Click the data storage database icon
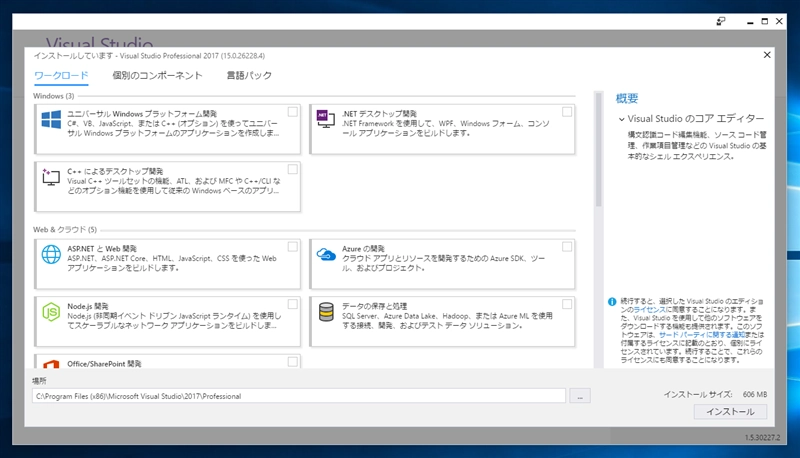This screenshot has height=458, width=800. tap(326, 312)
